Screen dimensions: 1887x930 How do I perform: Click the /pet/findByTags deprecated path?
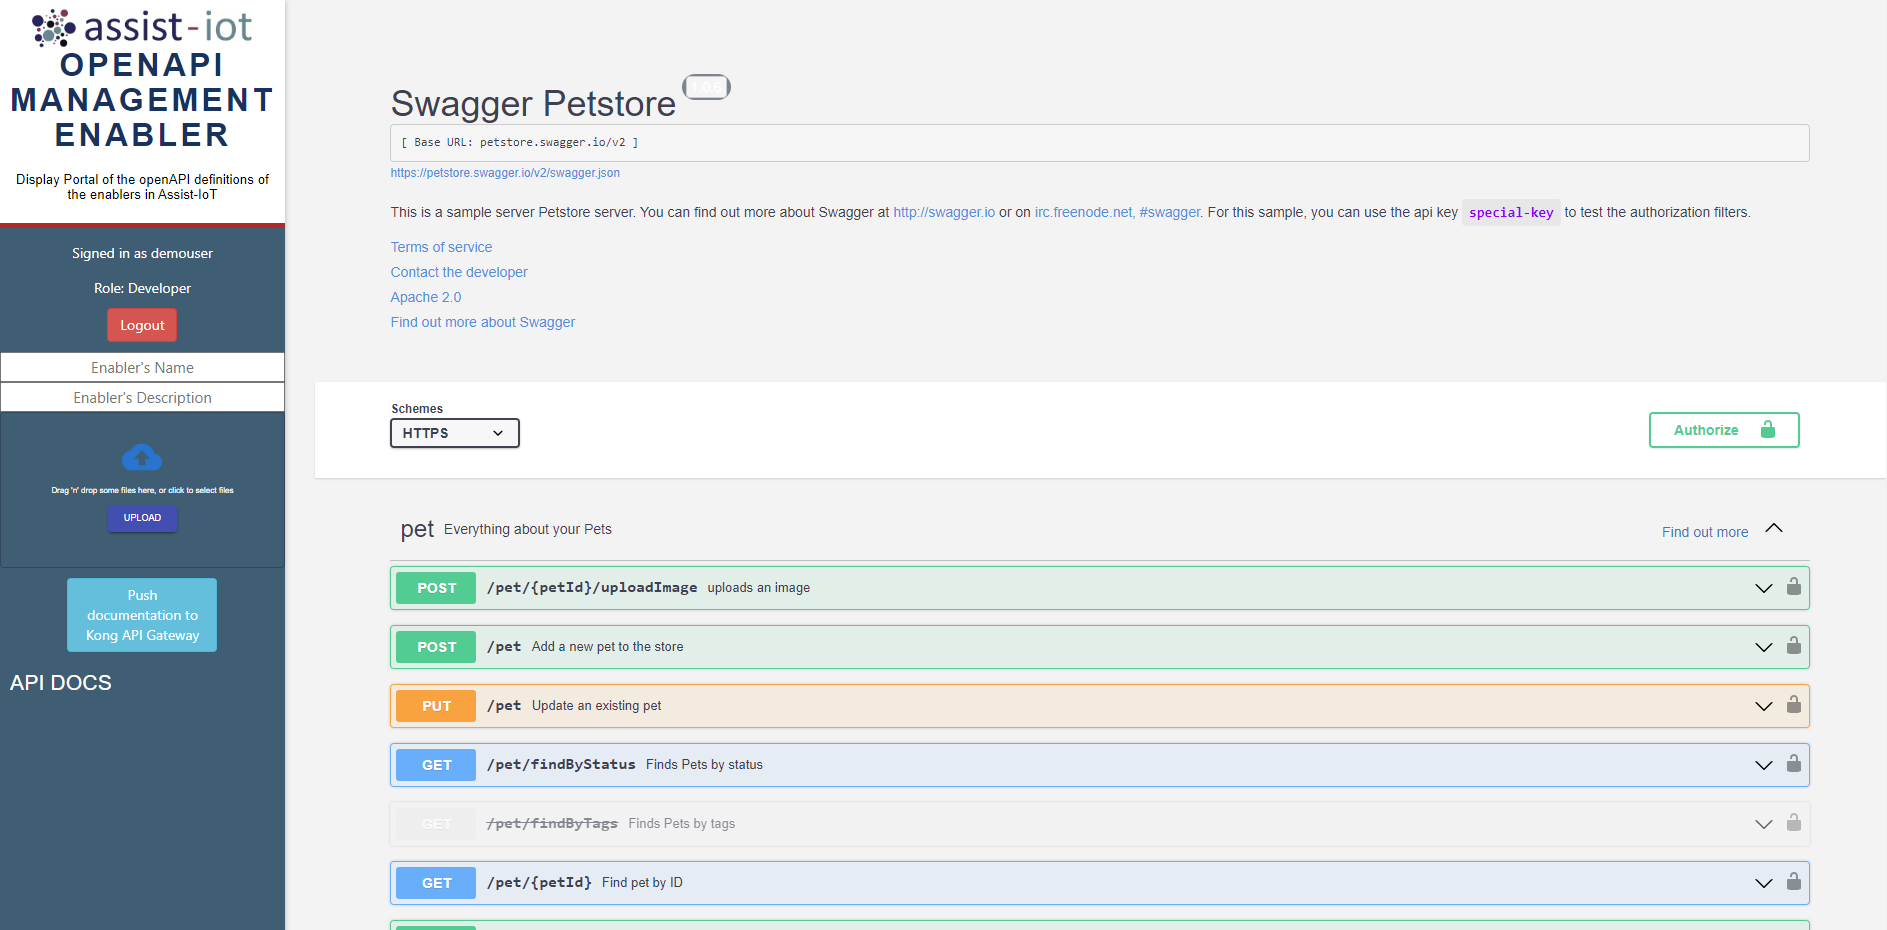552,823
